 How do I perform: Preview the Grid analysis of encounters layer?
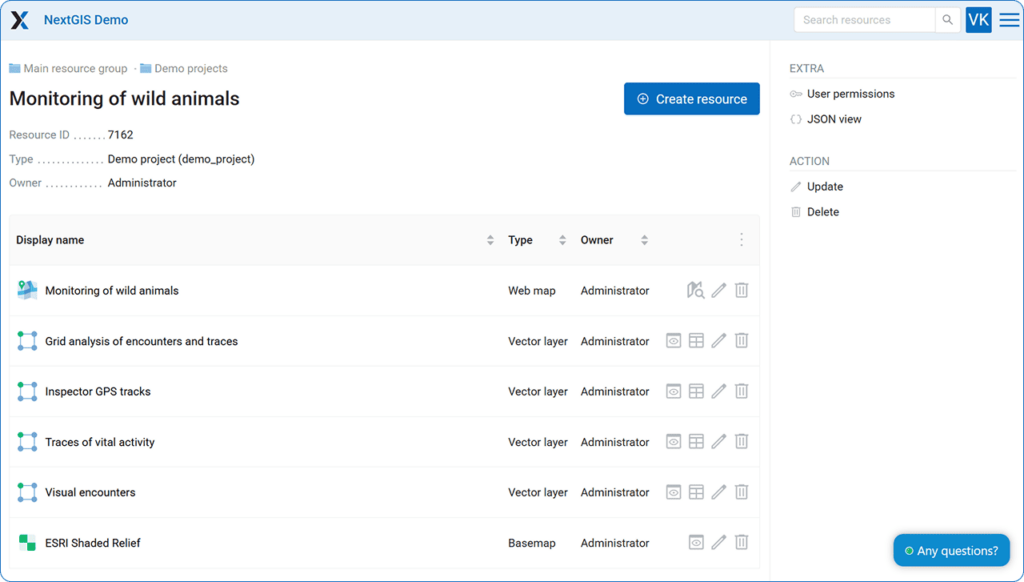pyautogui.click(x=674, y=341)
